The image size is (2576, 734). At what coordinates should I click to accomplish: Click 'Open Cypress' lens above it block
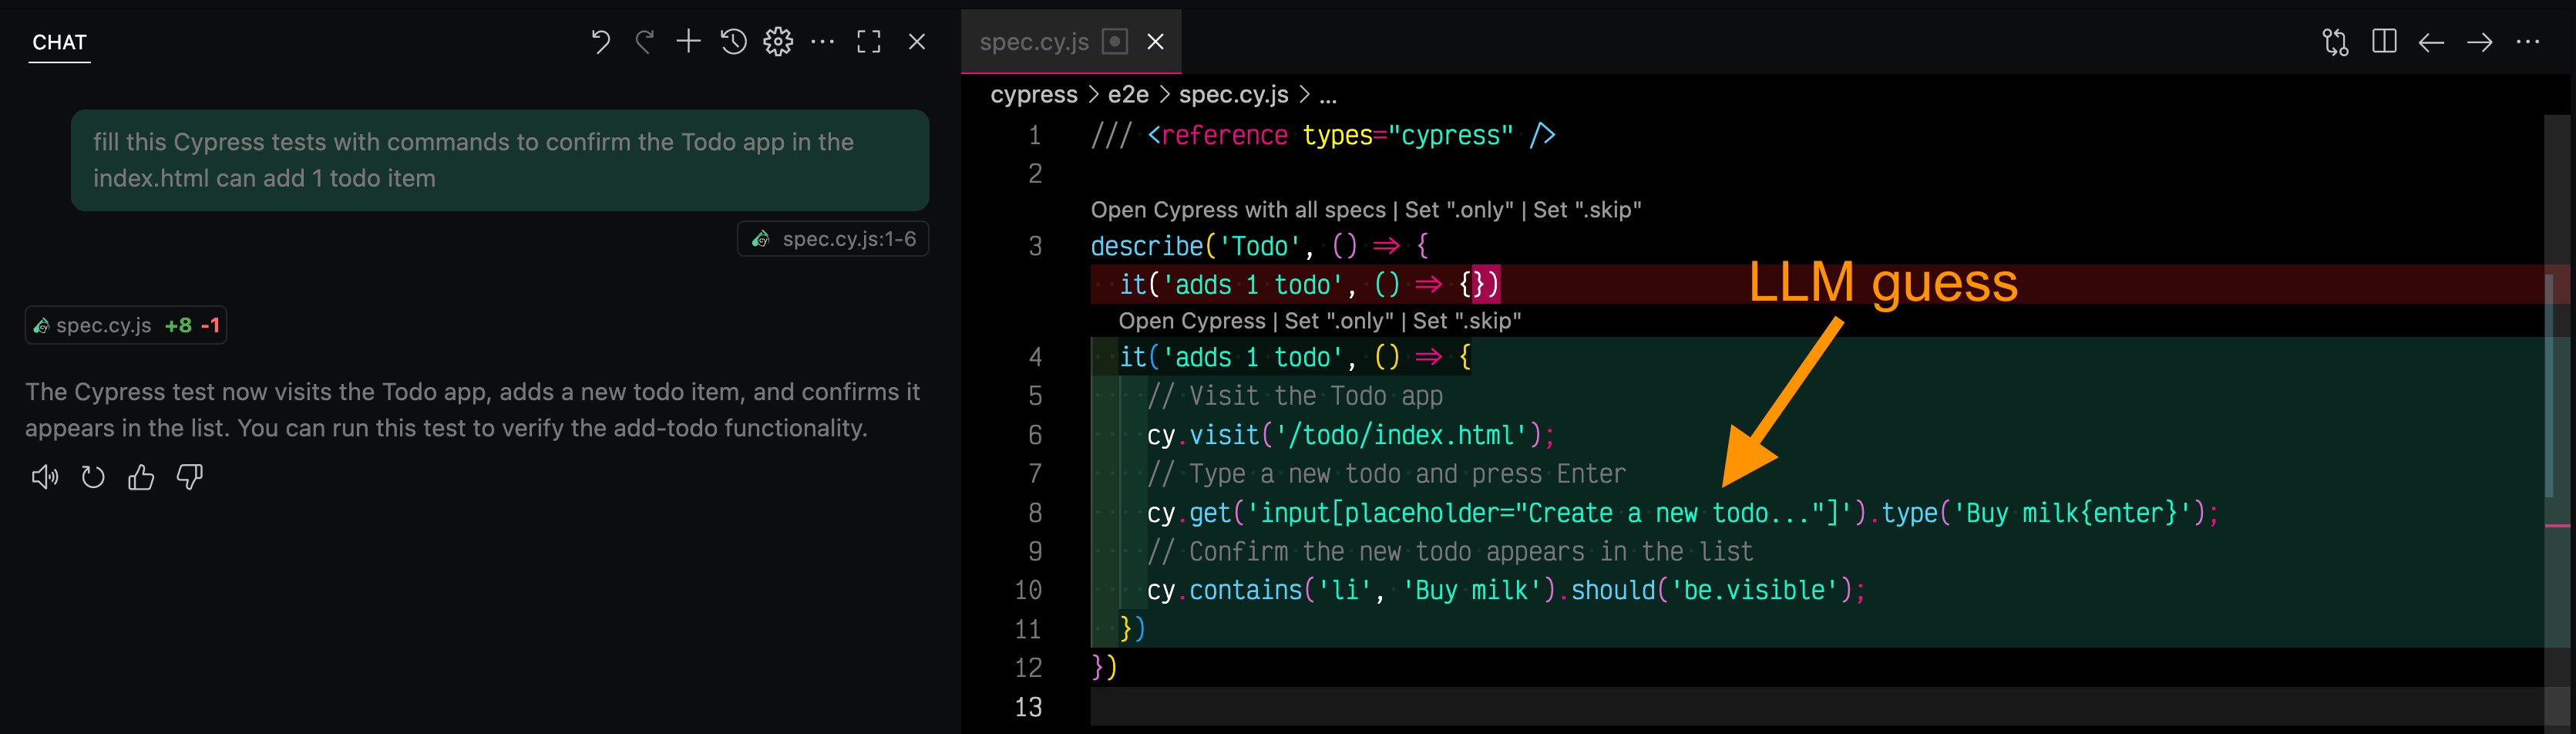click(1192, 321)
